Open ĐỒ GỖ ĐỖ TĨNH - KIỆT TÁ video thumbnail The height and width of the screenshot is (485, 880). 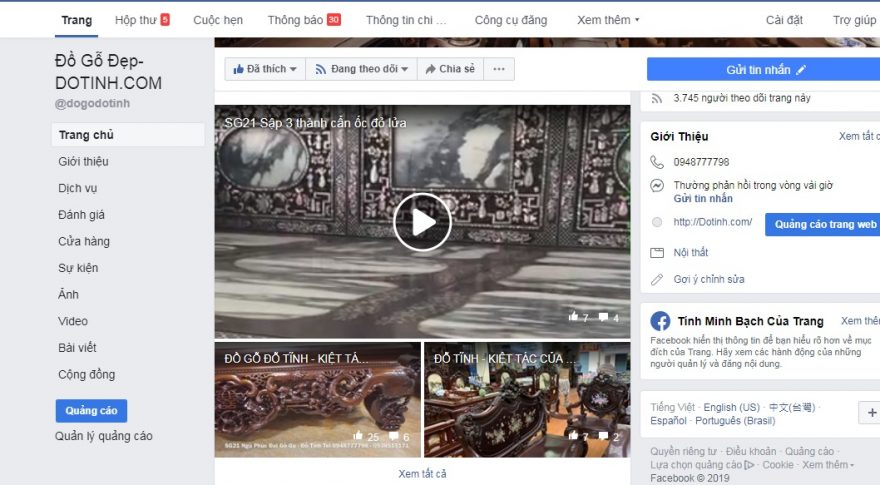pos(318,400)
